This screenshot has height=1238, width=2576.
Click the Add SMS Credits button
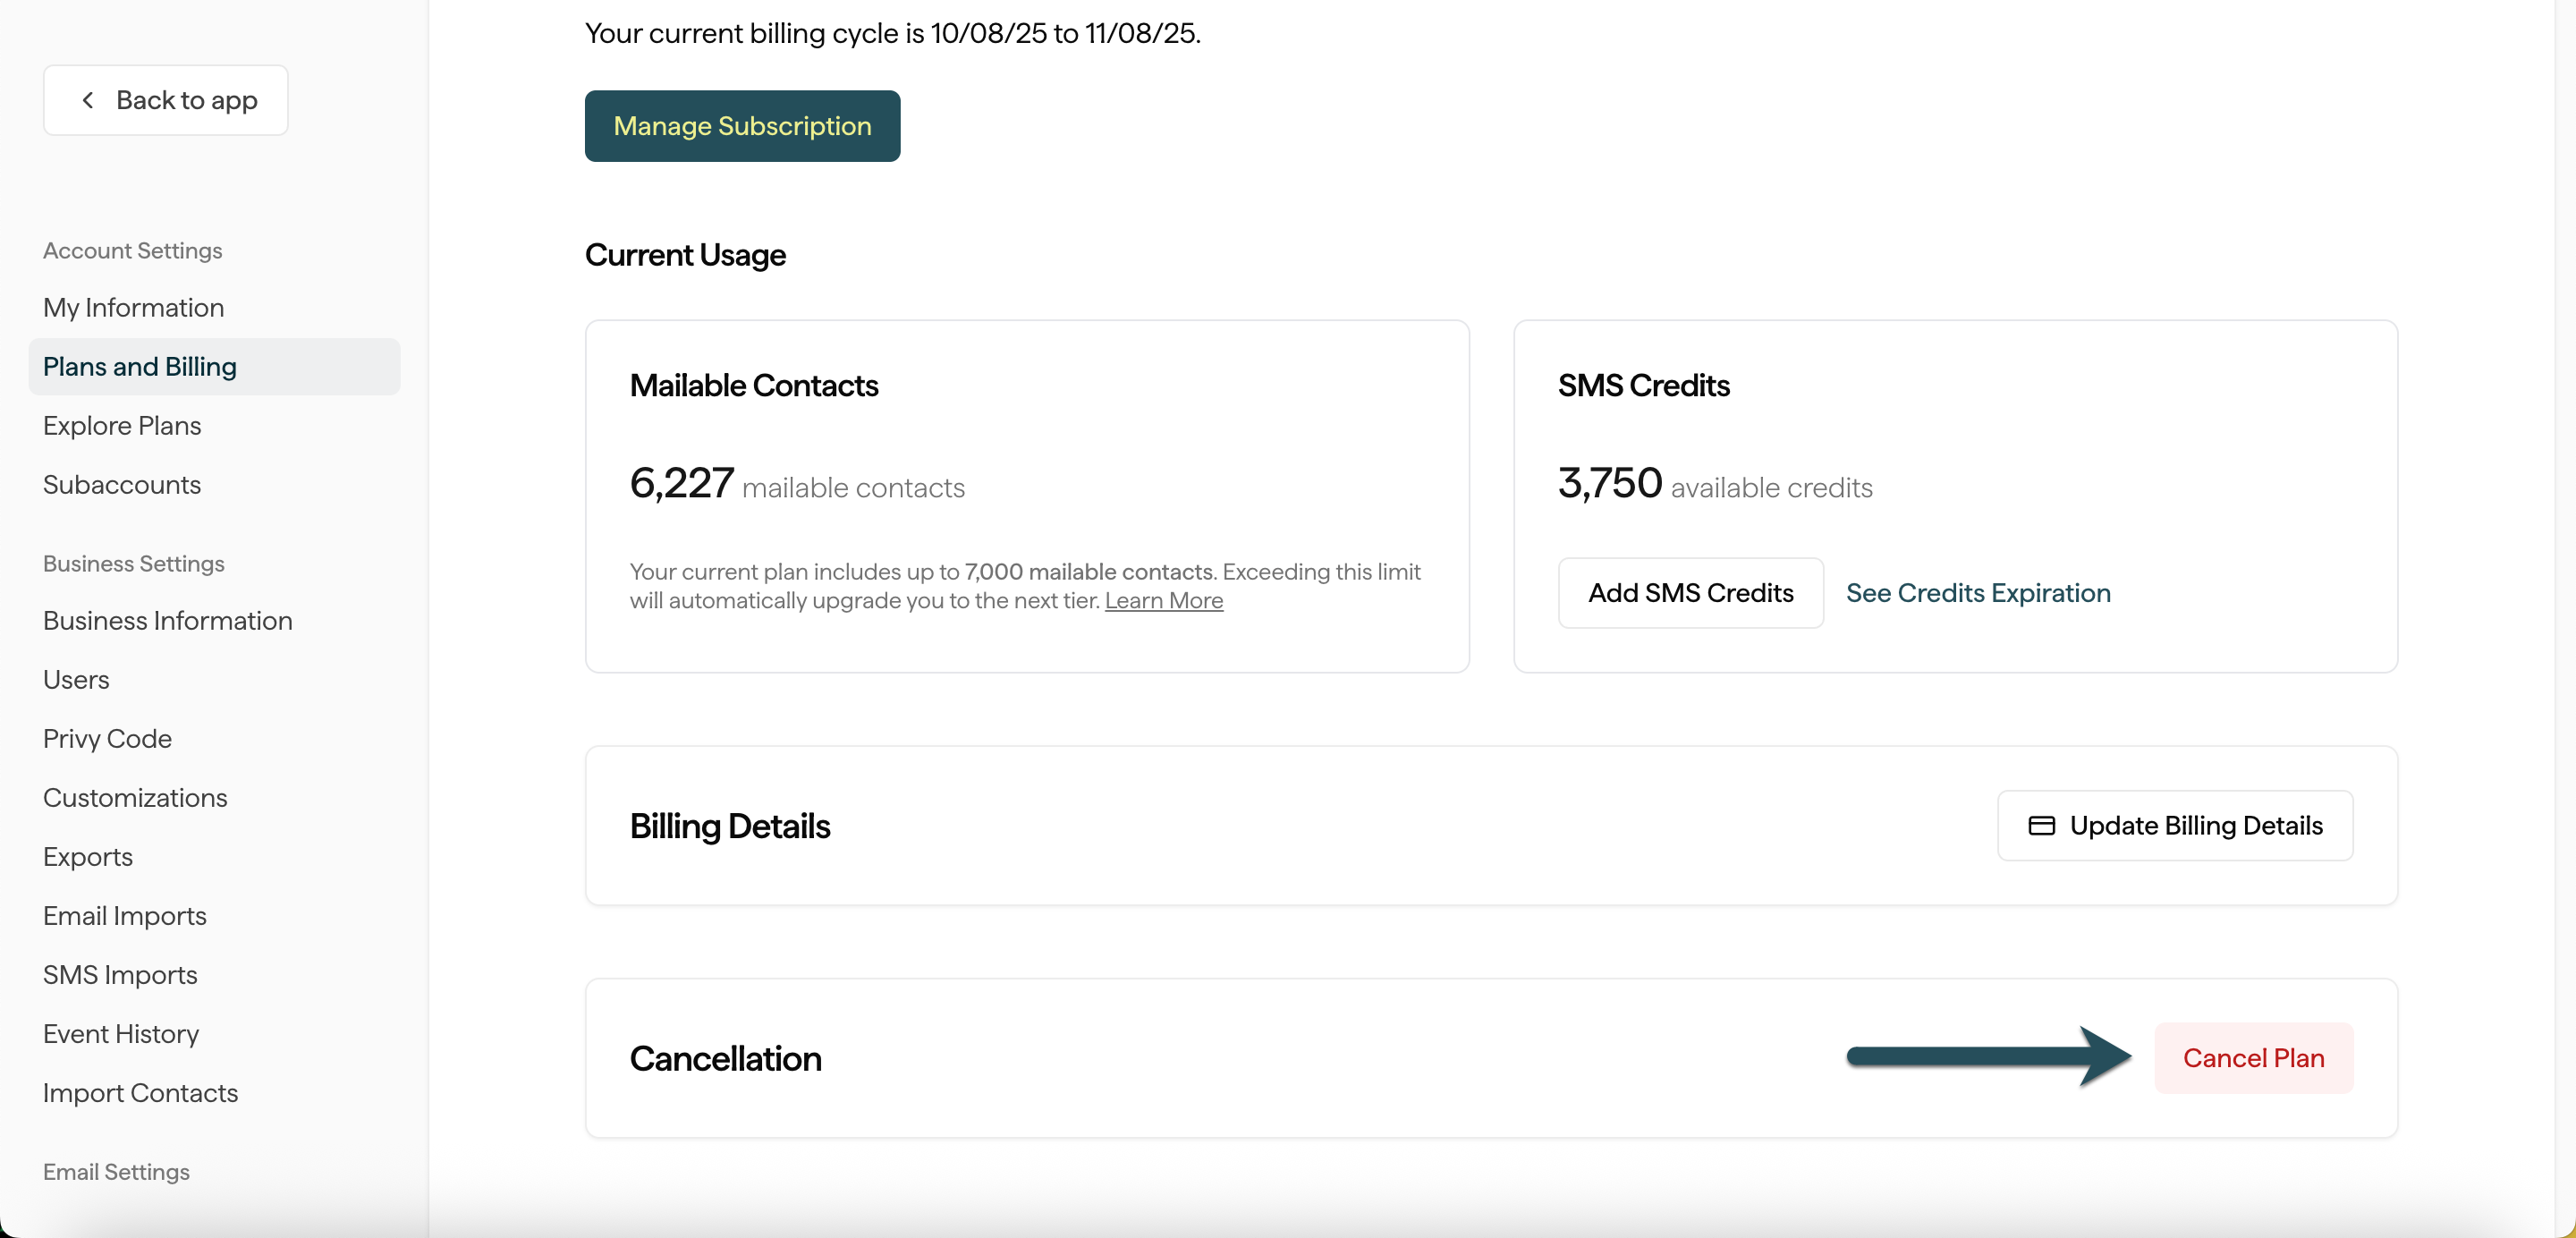pos(1690,593)
